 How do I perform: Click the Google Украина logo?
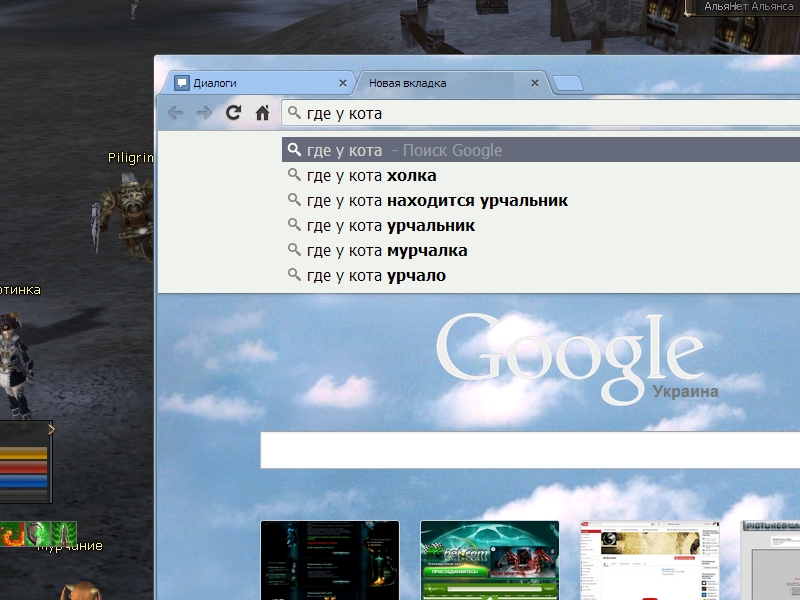577,359
